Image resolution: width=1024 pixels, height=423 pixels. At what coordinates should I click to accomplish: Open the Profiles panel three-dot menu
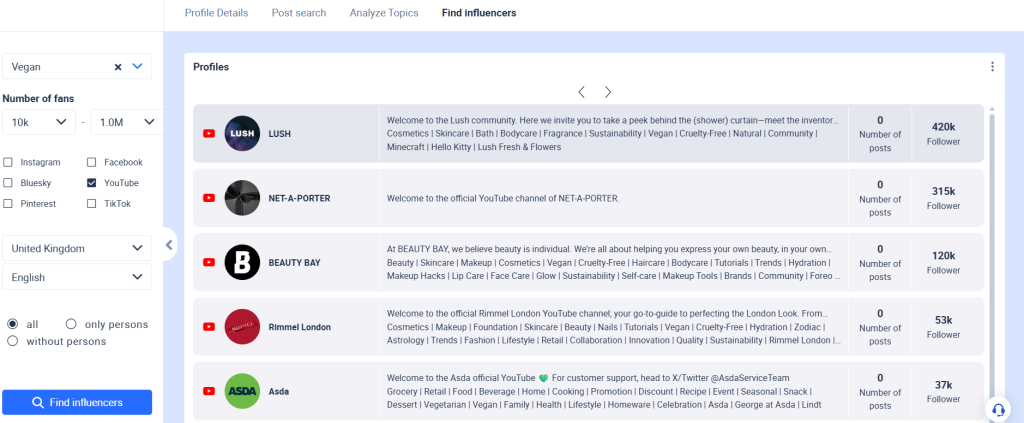click(992, 67)
